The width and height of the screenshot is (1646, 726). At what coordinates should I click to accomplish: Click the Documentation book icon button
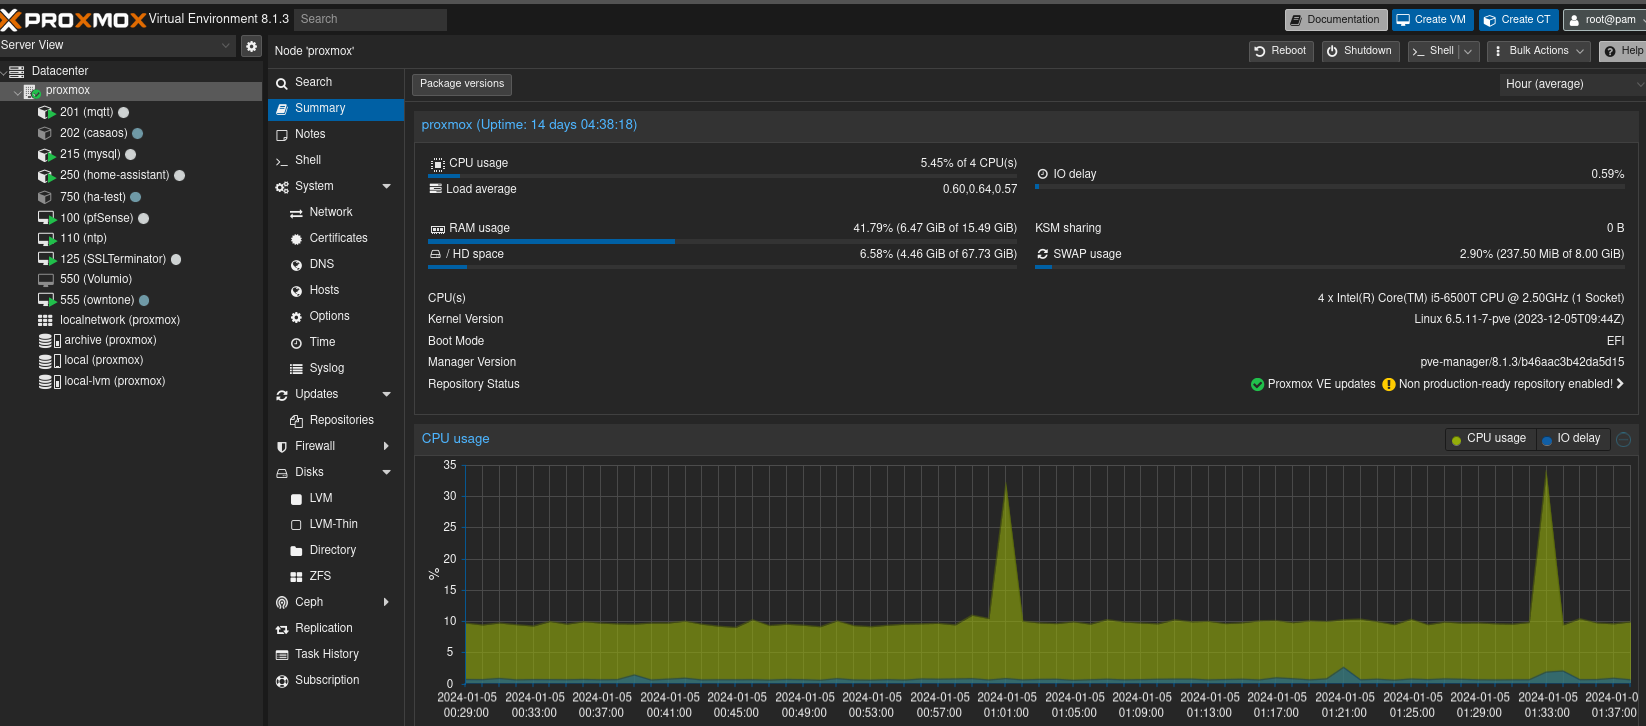click(1334, 20)
